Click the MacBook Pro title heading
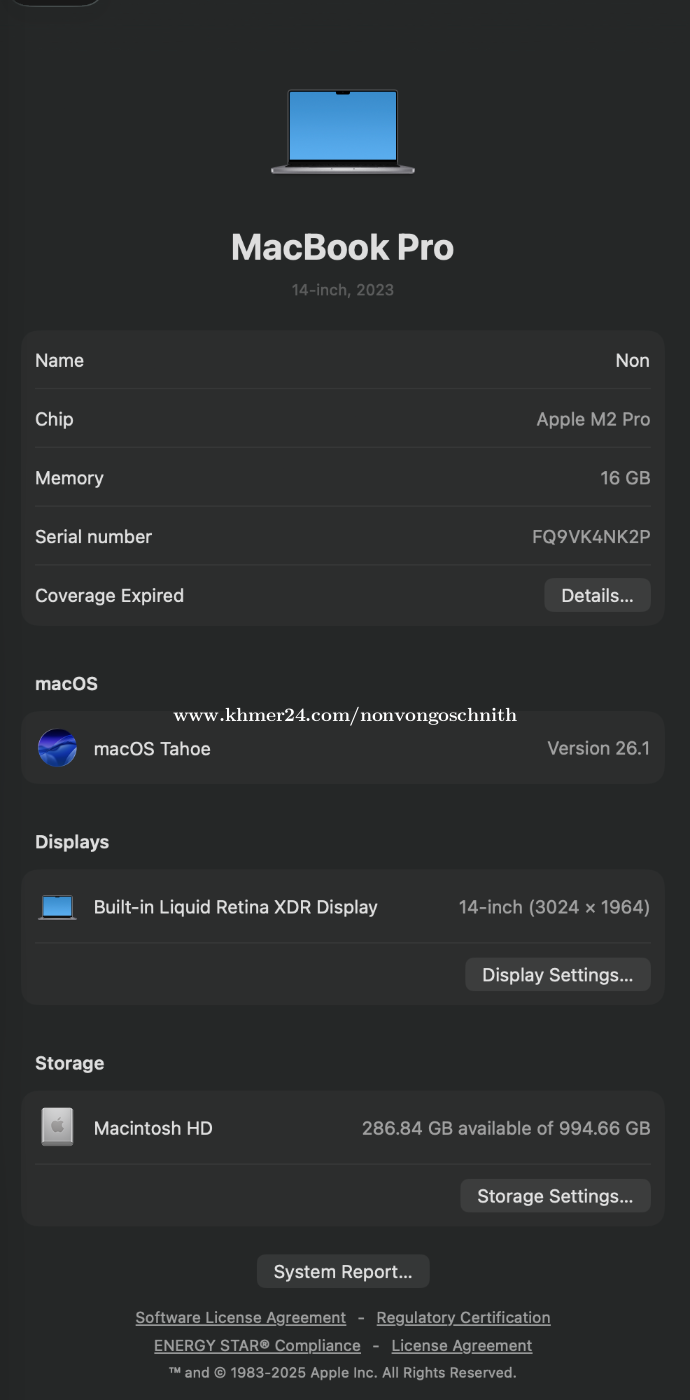690x1400 pixels. pyautogui.click(x=343, y=247)
